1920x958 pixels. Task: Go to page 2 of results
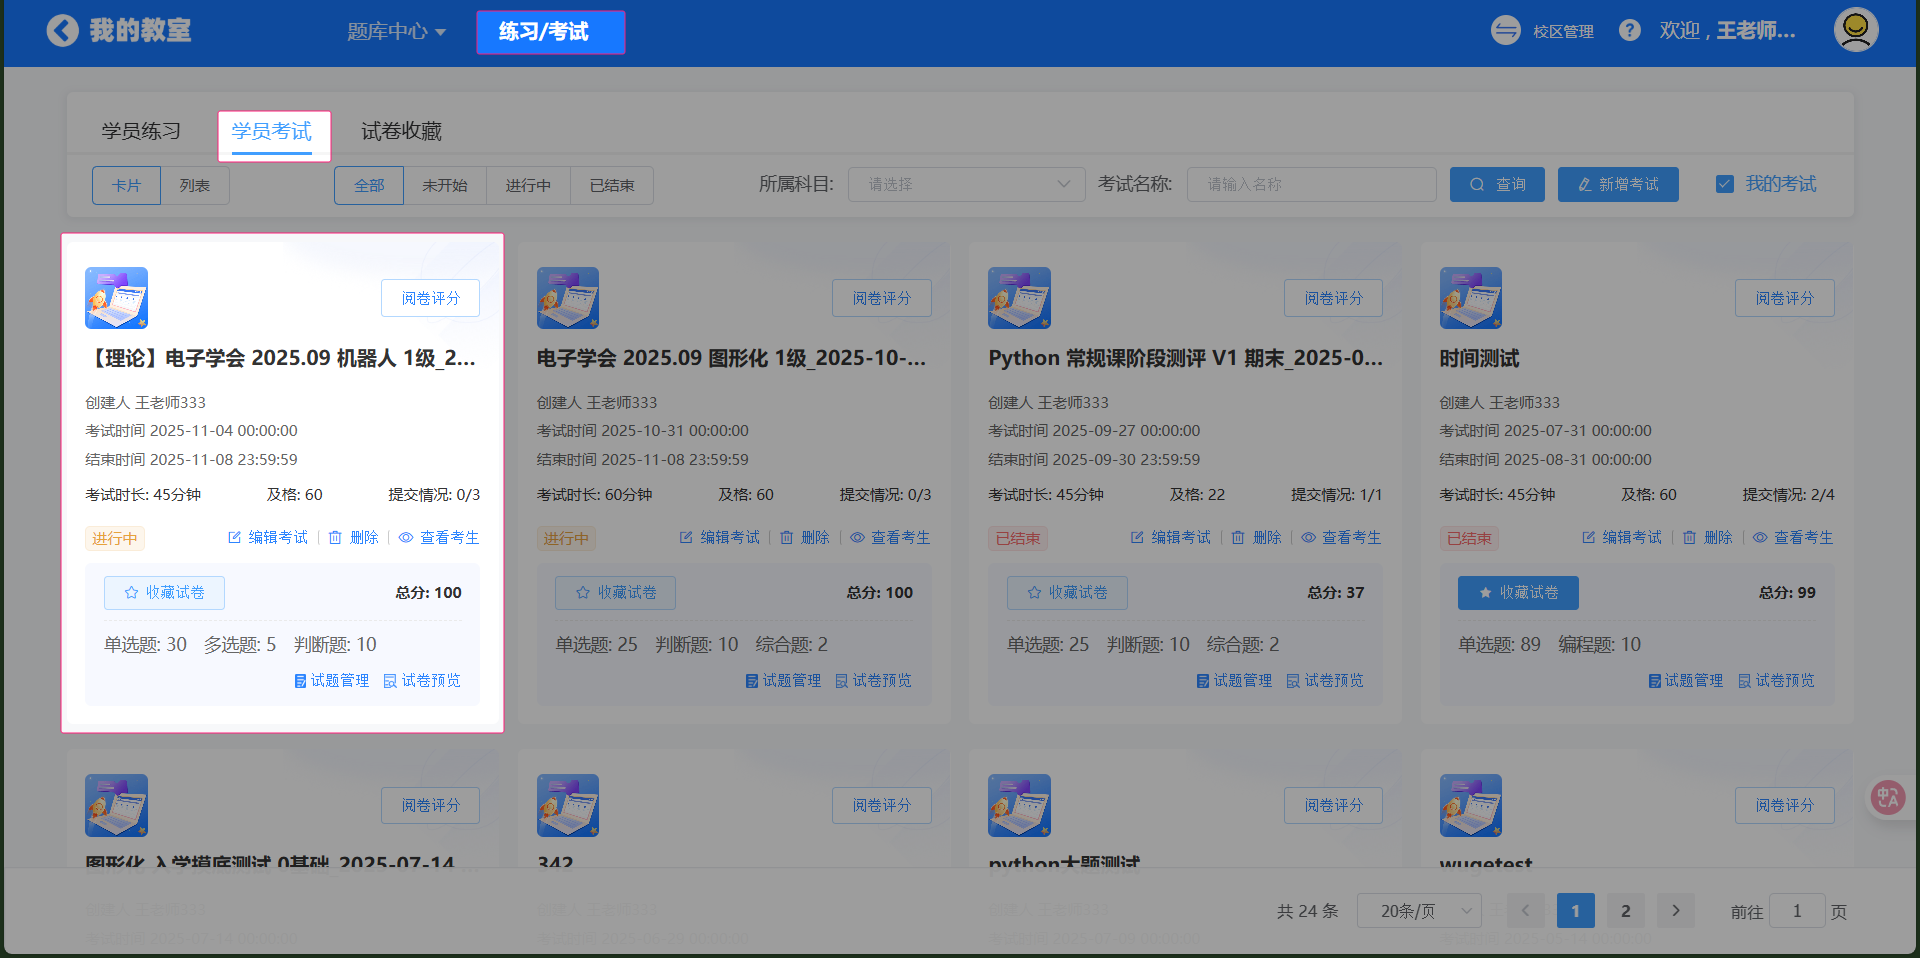[1625, 911]
